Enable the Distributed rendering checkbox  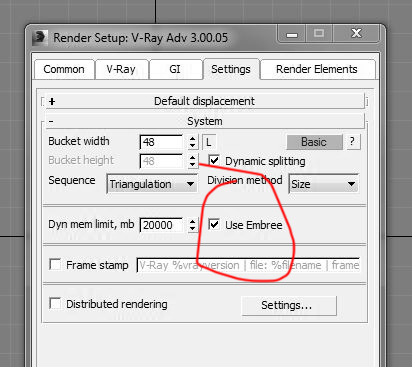tap(55, 303)
